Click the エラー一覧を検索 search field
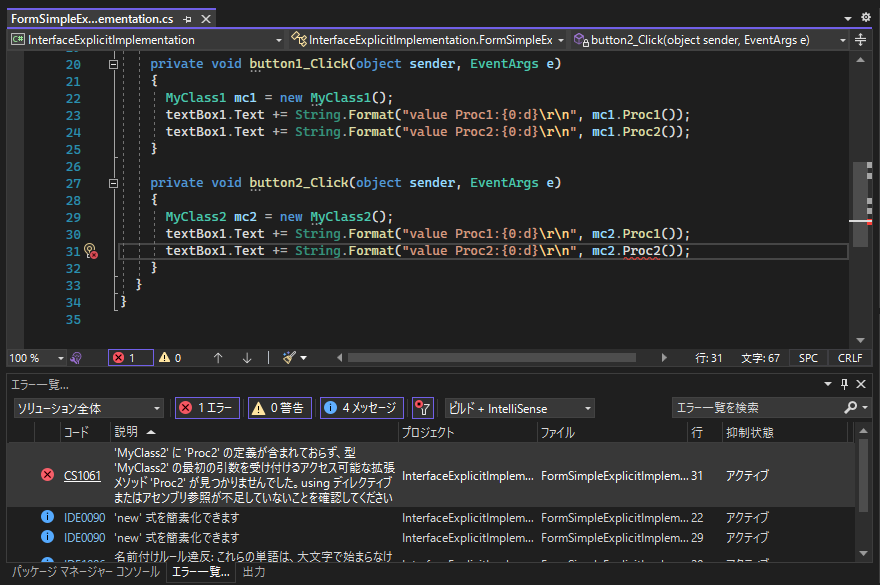Image resolution: width=880 pixels, height=585 pixels. (x=758, y=408)
